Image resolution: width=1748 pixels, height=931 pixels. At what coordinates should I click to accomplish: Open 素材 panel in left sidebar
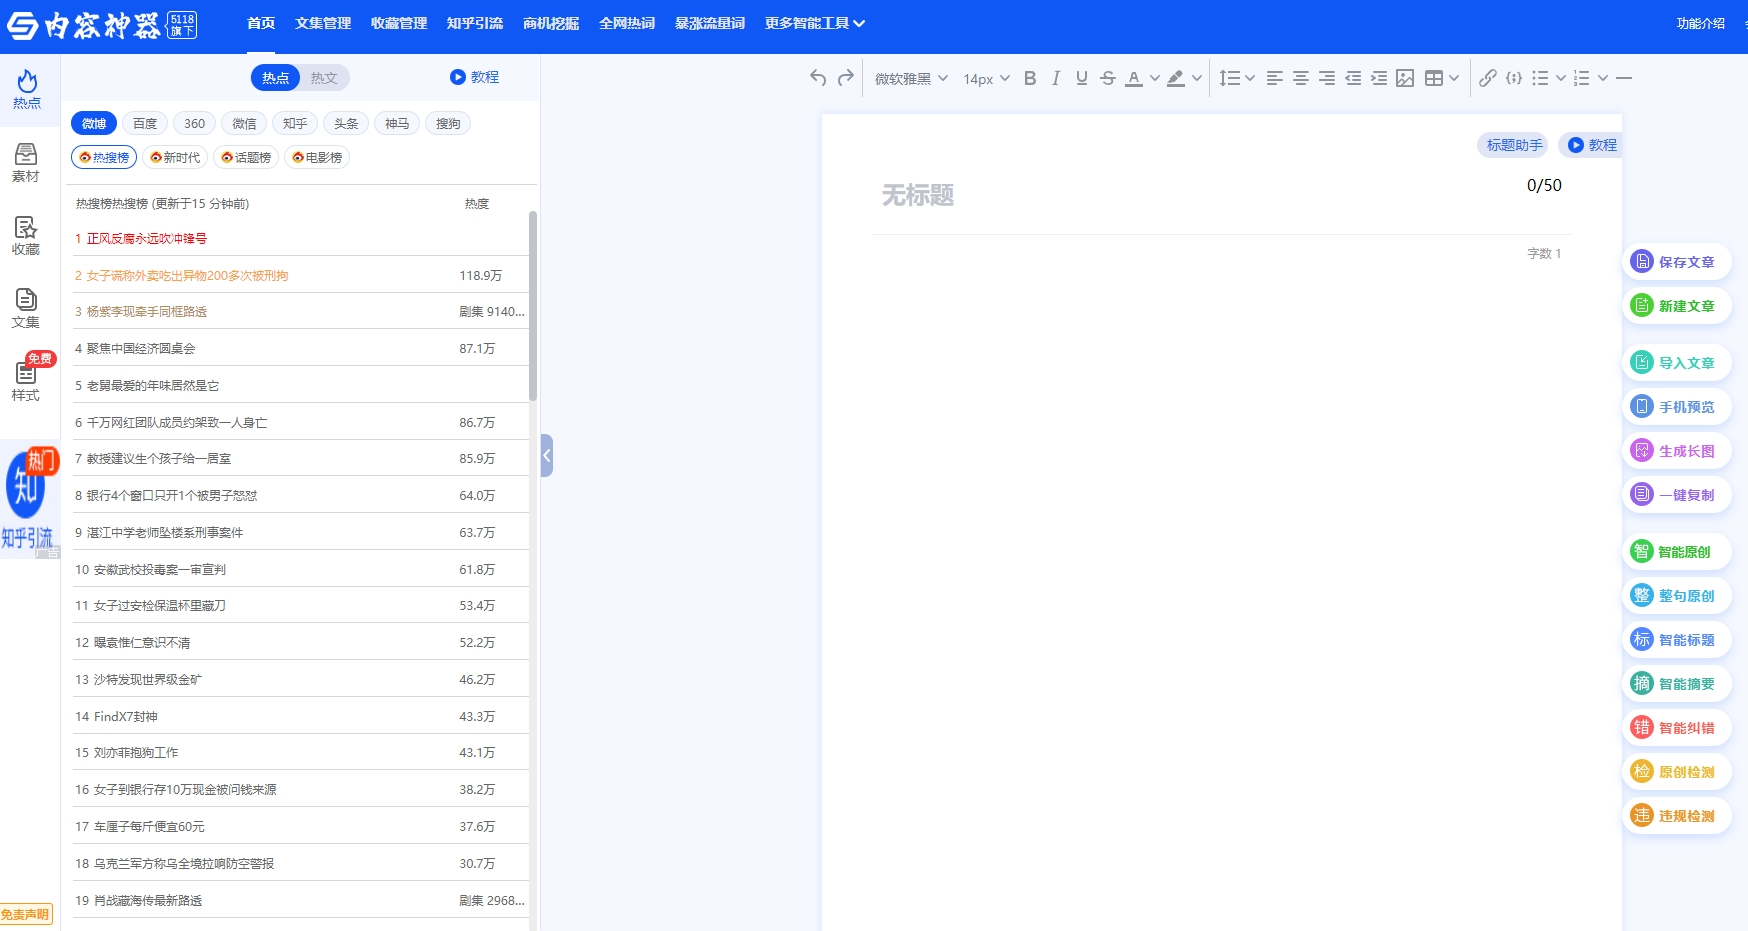[x=26, y=163]
